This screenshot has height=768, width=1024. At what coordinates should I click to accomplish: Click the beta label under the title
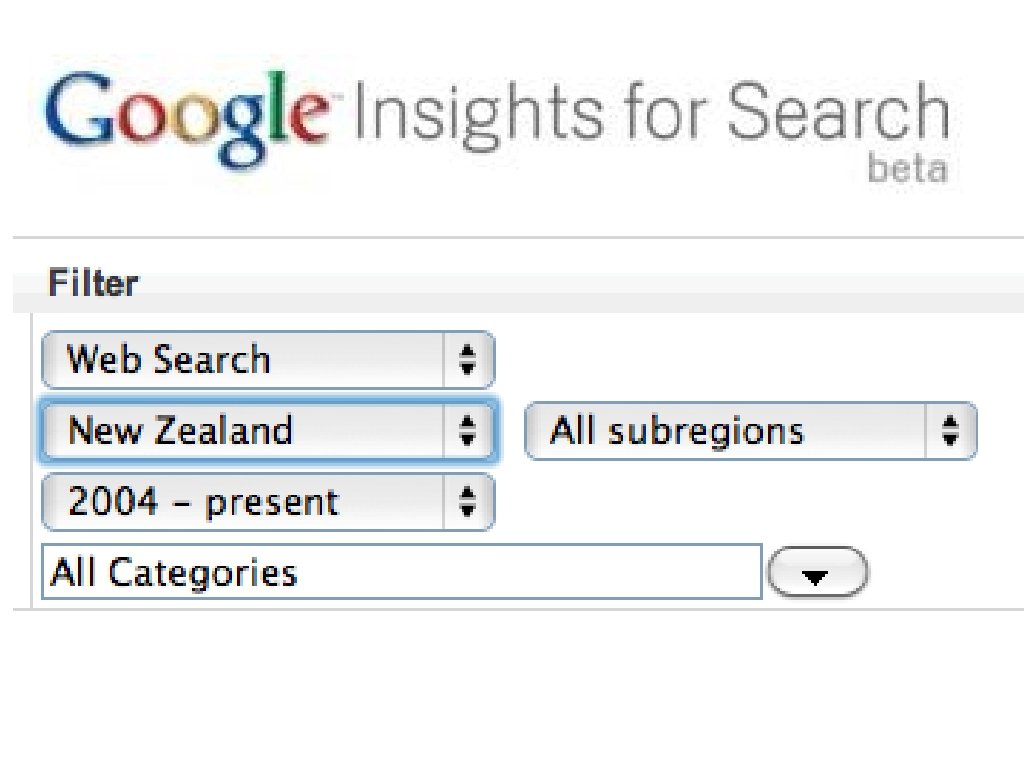[x=906, y=169]
